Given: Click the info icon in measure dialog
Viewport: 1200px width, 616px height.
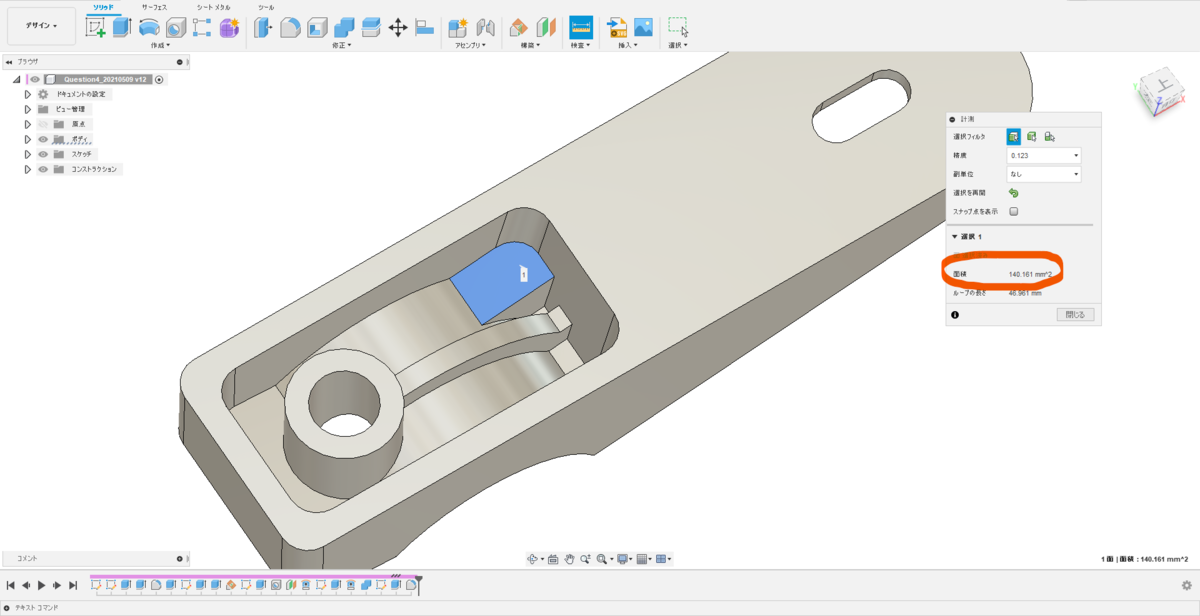Looking at the screenshot, I should point(955,314).
